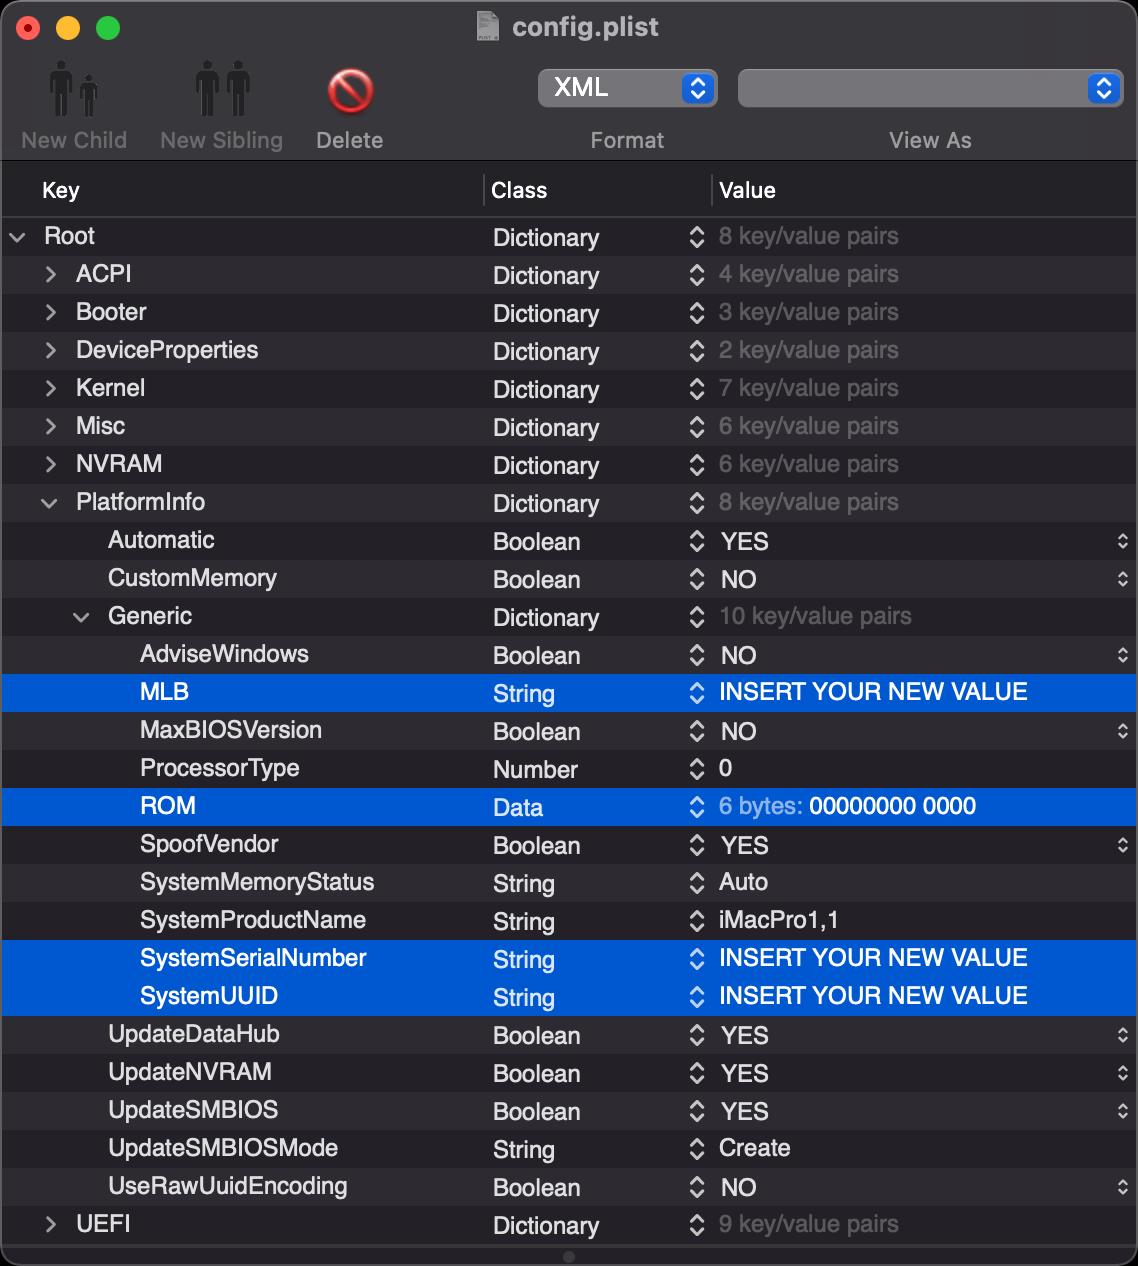Select the SystemUUID key
This screenshot has width=1138, height=1266.
(x=209, y=996)
